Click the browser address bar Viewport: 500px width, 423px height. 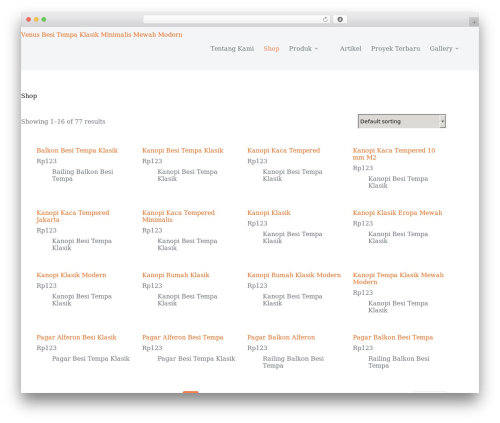pos(237,20)
